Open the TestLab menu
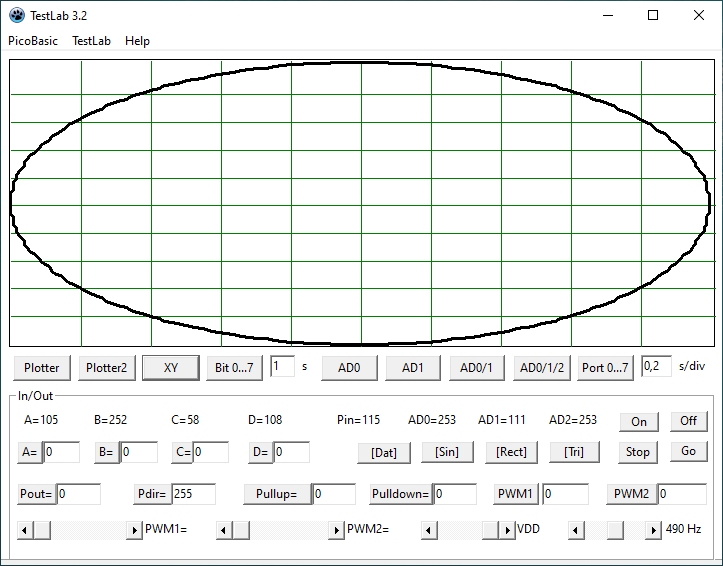This screenshot has width=723, height=566. (x=91, y=41)
